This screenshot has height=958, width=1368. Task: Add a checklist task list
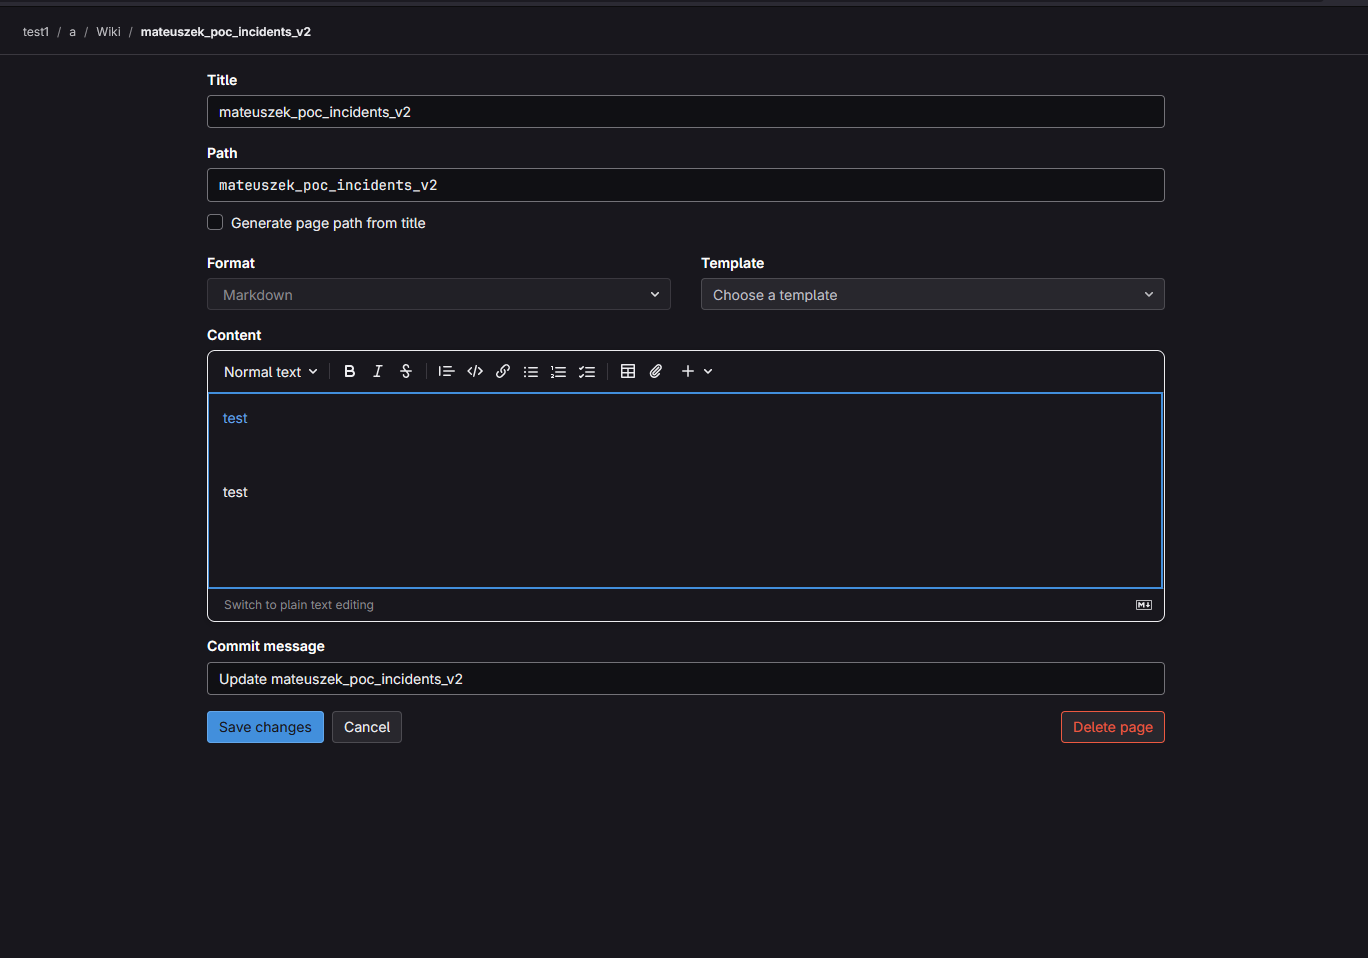[587, 371]
